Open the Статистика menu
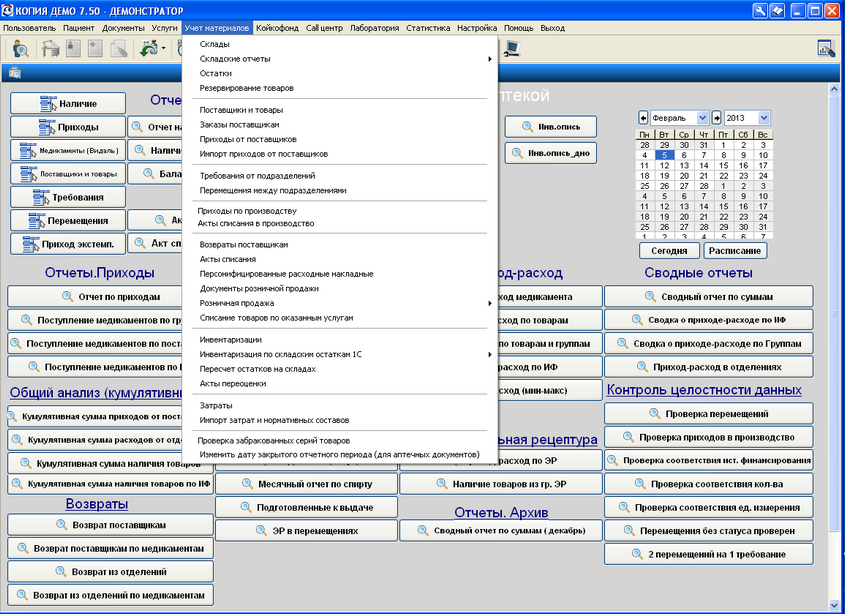 point(428,28)
